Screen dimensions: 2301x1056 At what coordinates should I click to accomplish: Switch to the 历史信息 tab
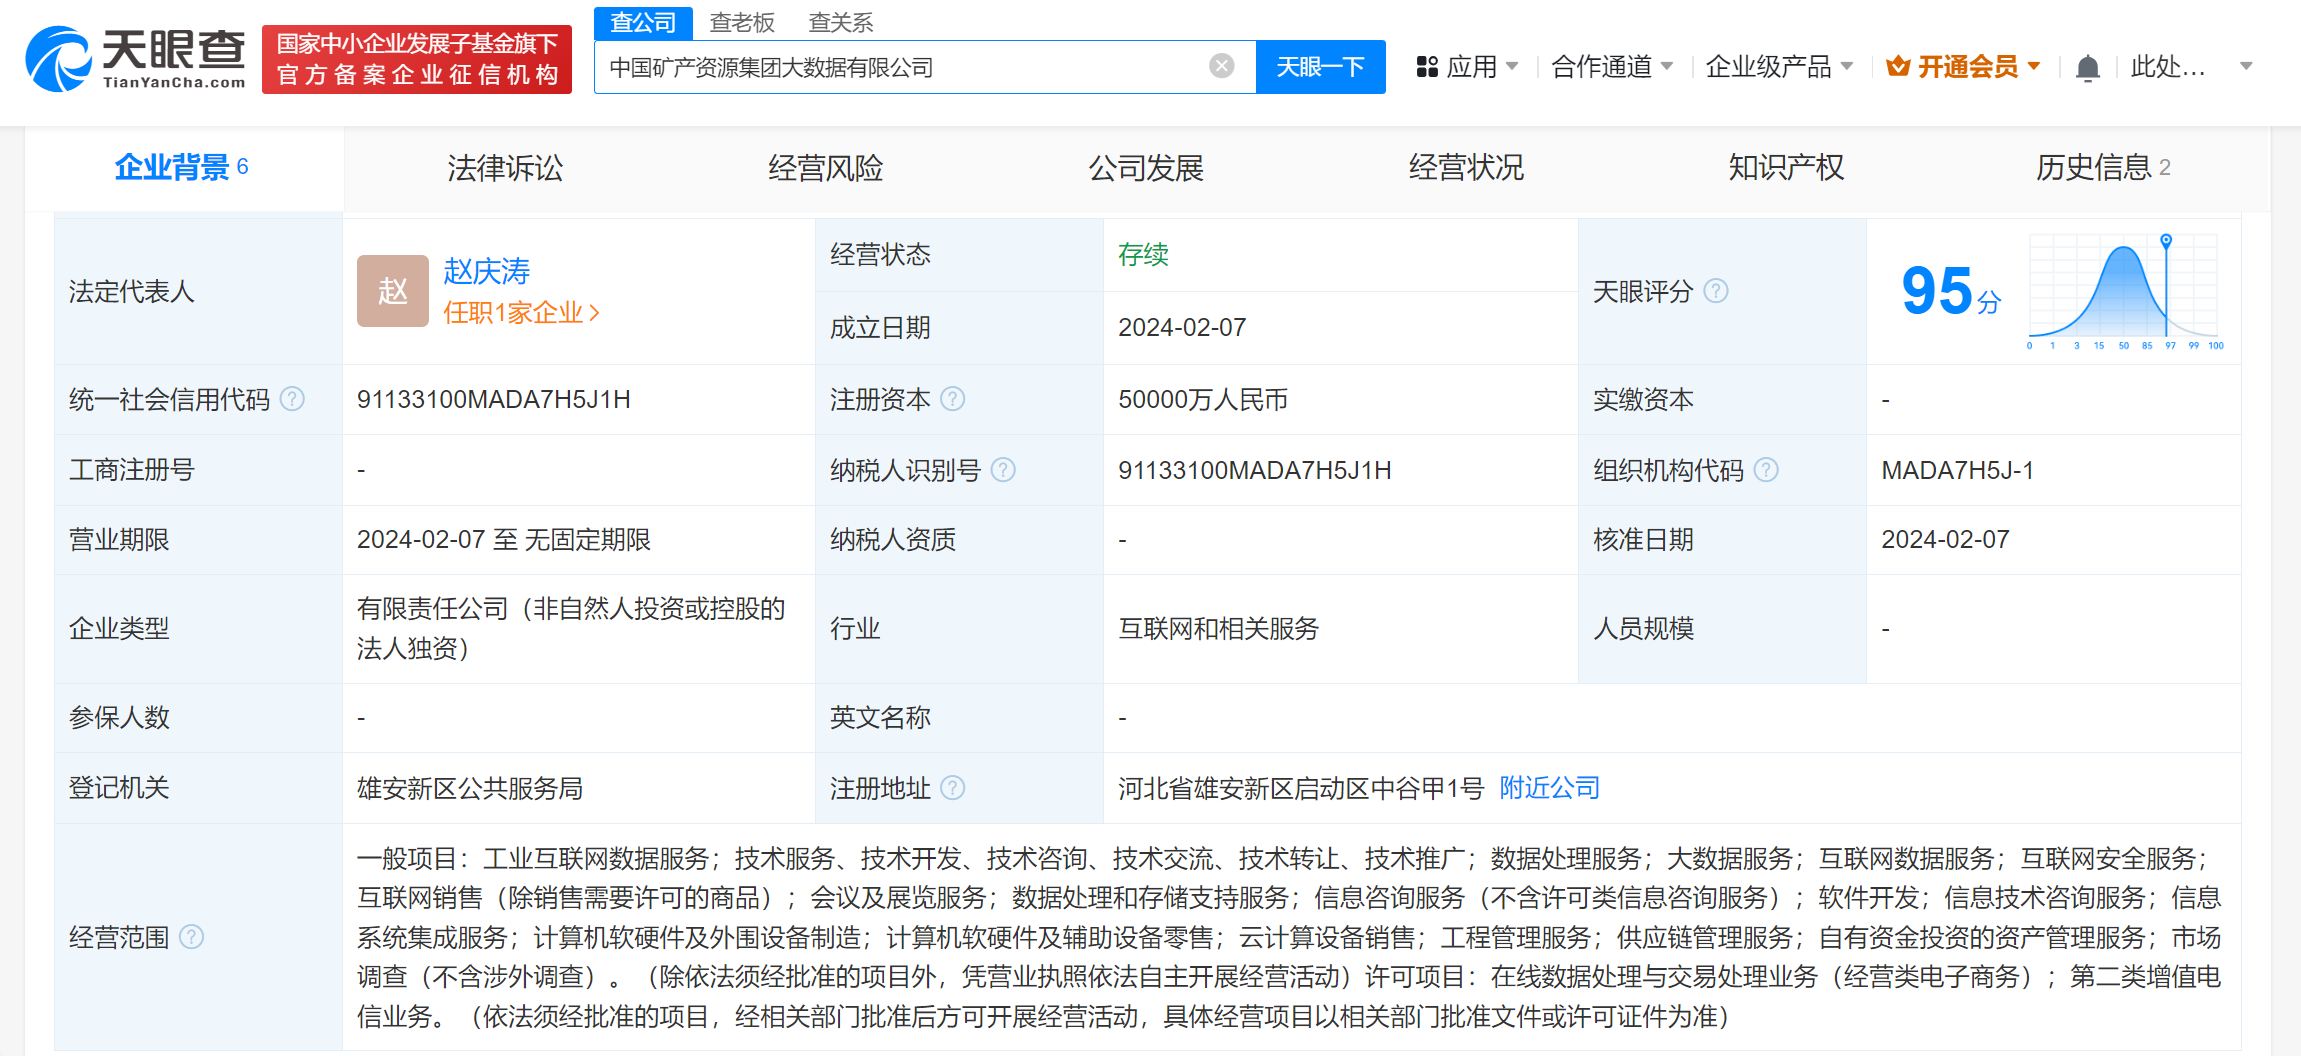2103,168
